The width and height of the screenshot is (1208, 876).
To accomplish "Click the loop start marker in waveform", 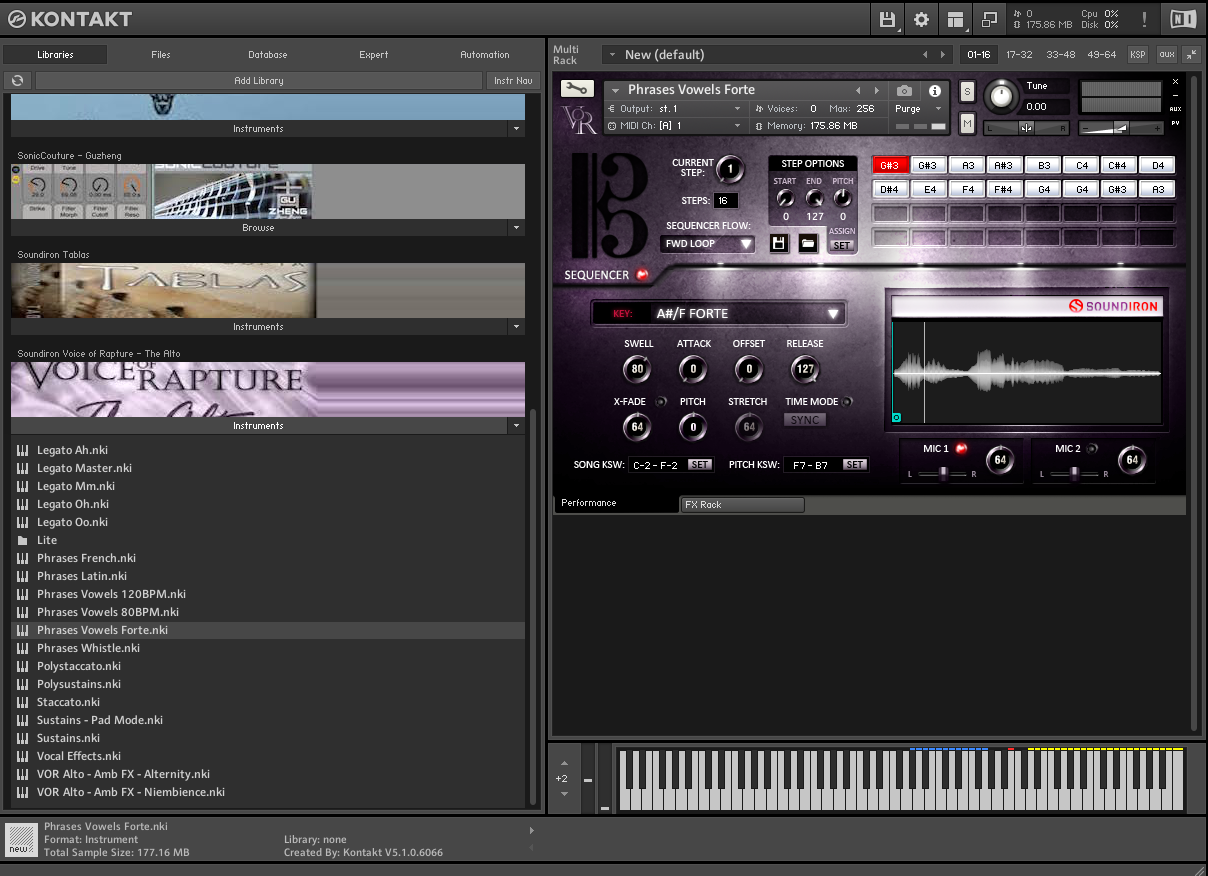I will click(x=896, y=417).
